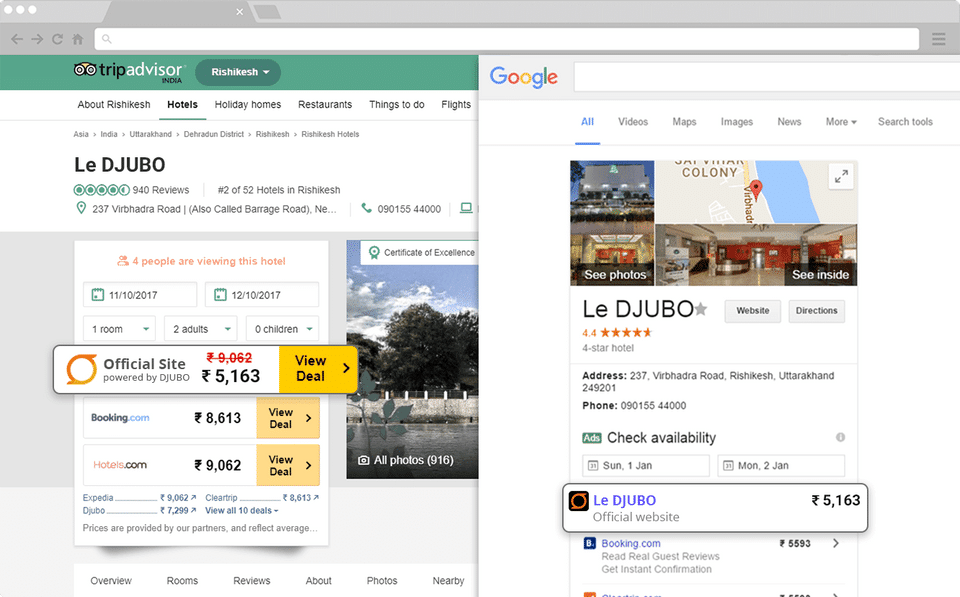Open the Cleartrip ₹ 8,613 deal link
Screen dimensions: 960x597
[x=262, y=498]
